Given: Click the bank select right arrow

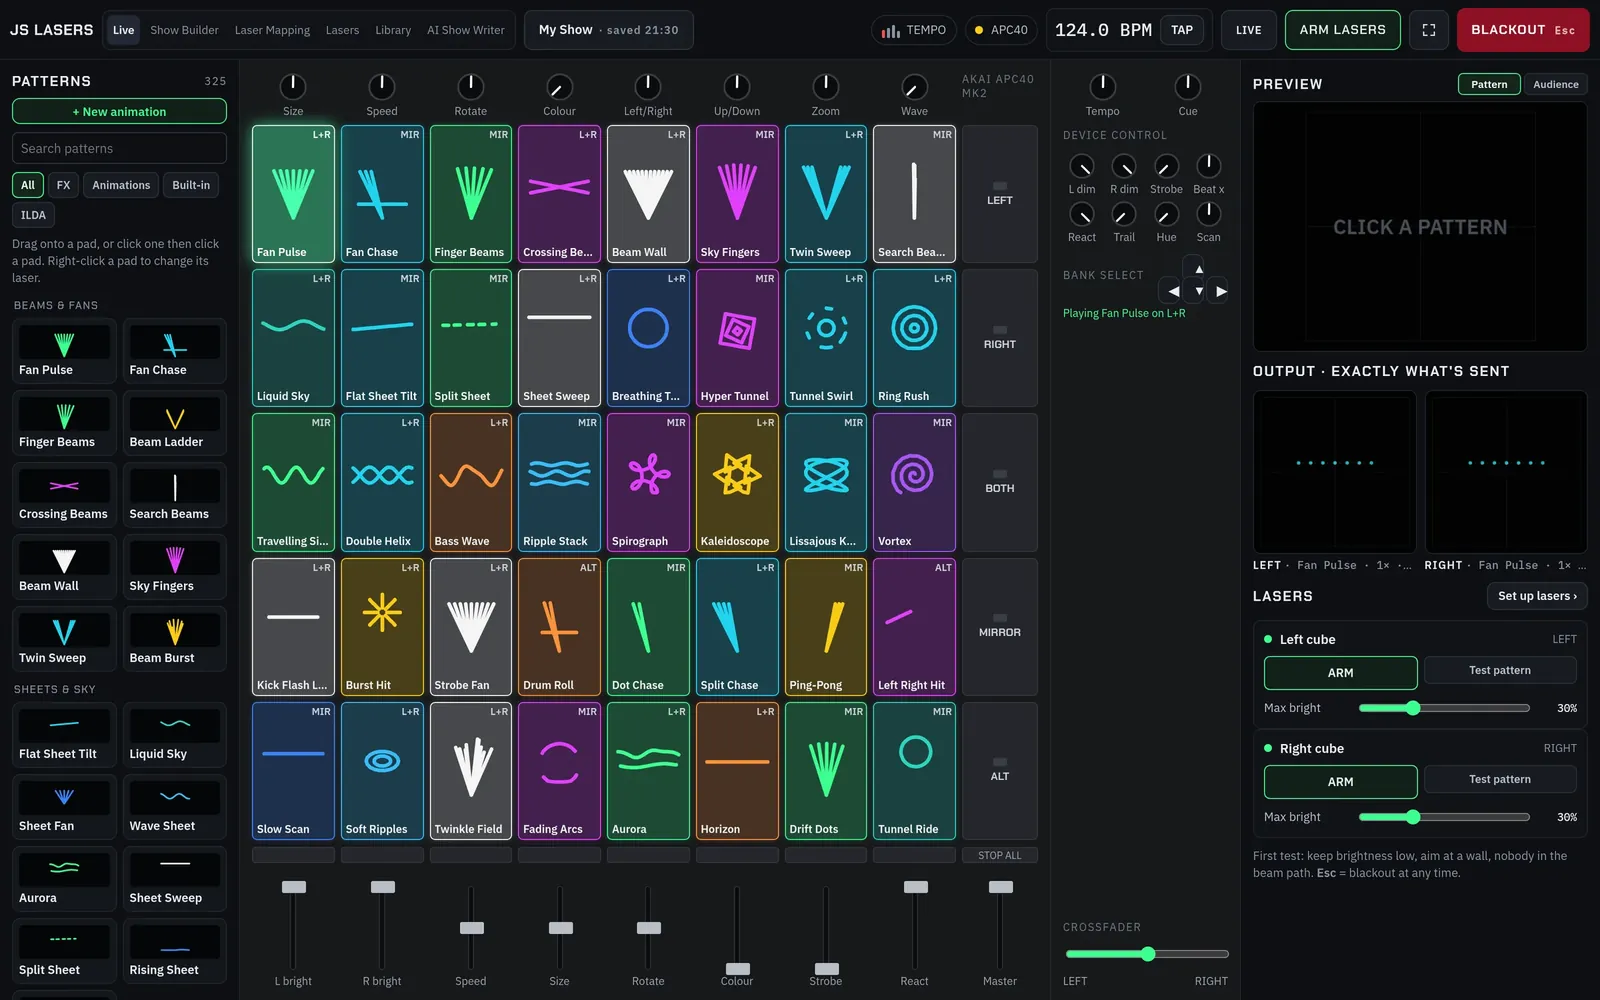Looking at the screenshot, I should pos(1221,291).
